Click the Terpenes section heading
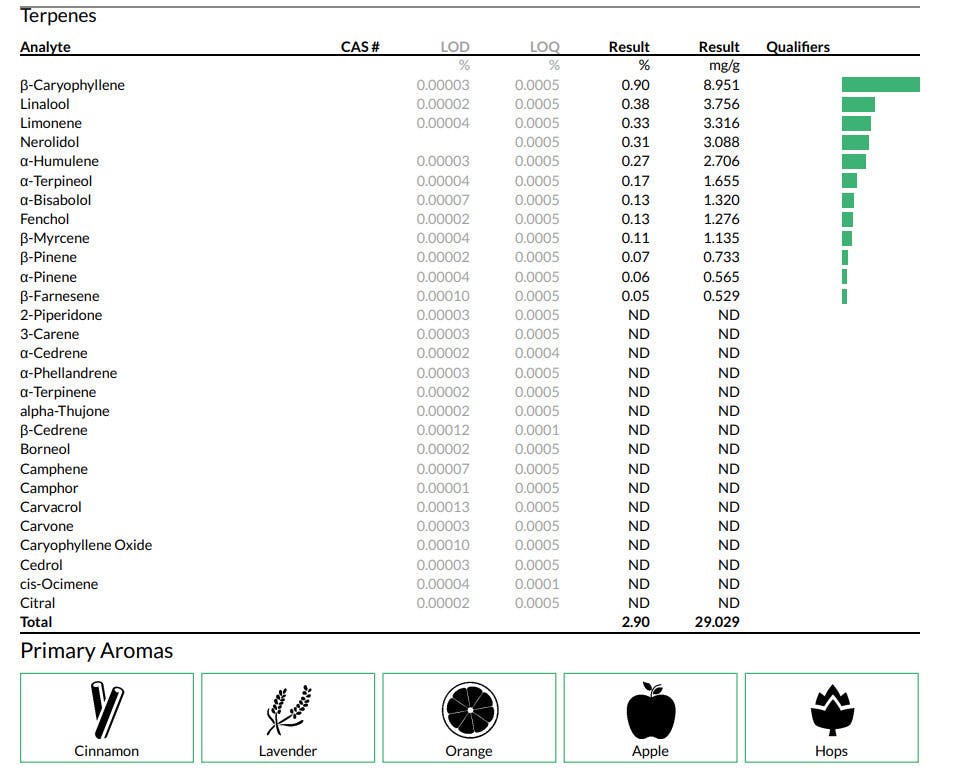Image resolution: width=957 pixels, height=784 pixels. [x=58, y=16]
